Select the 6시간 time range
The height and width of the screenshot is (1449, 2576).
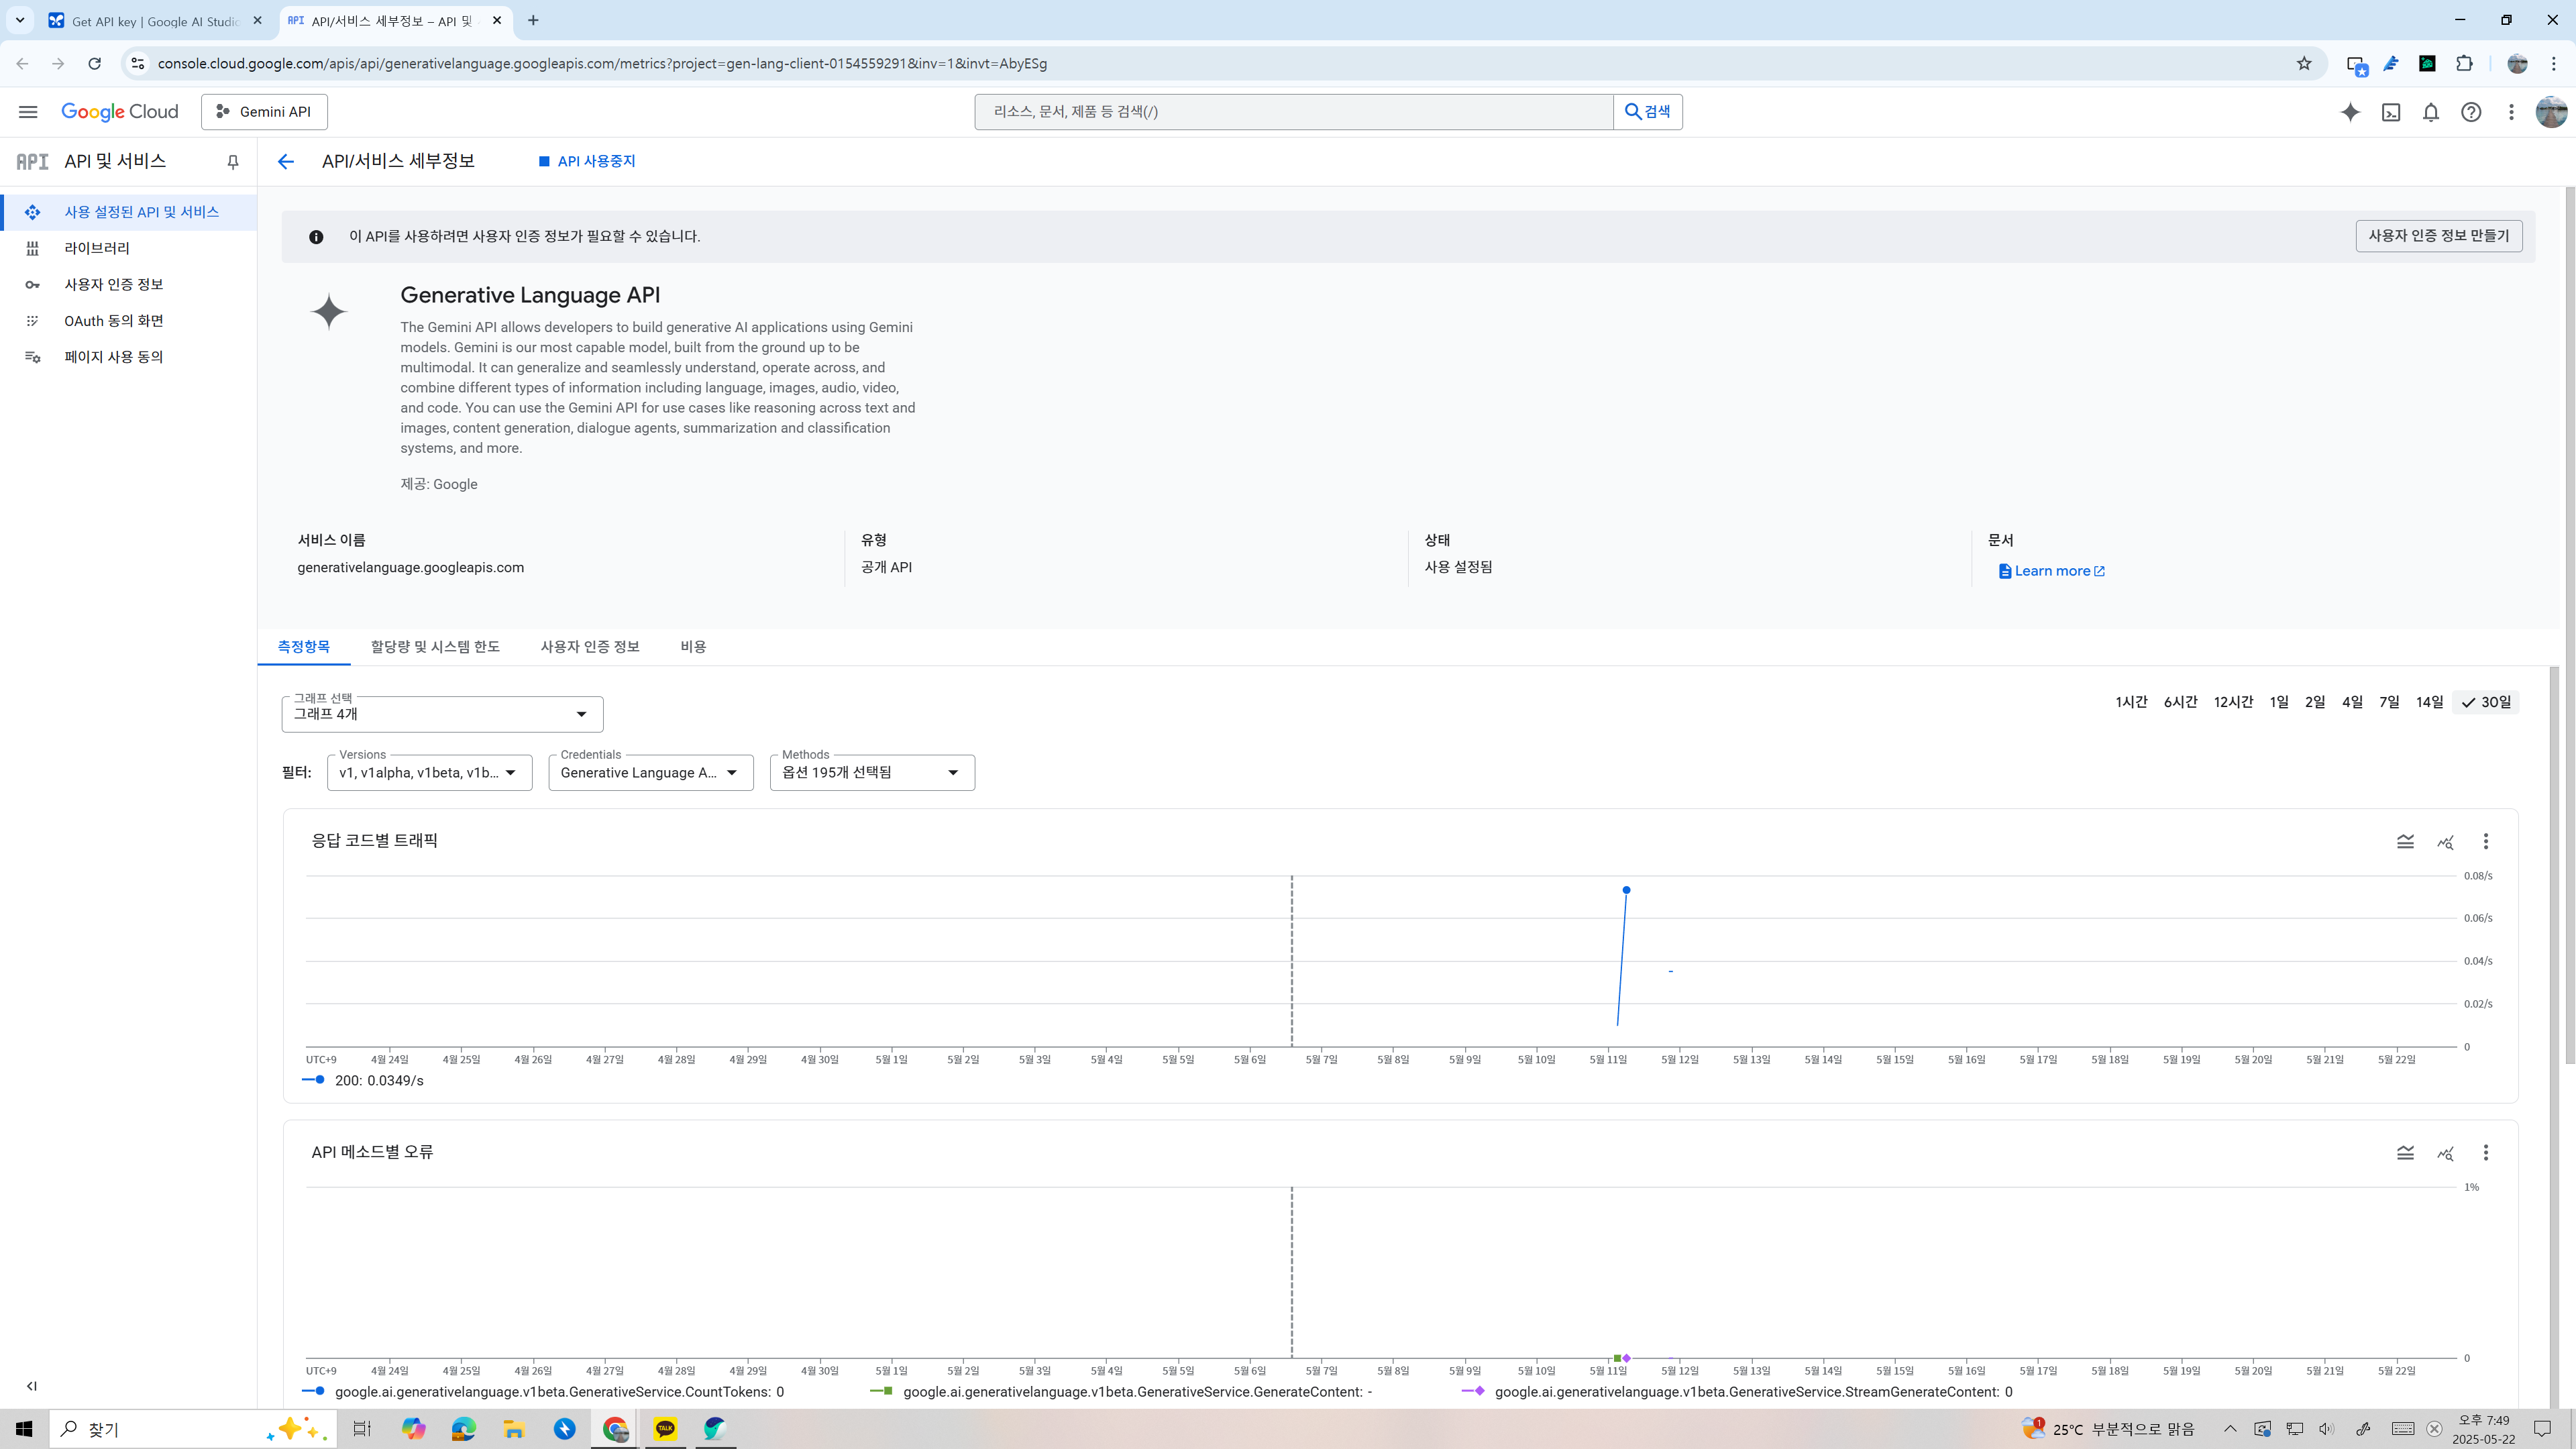[x=2180, y=702]
